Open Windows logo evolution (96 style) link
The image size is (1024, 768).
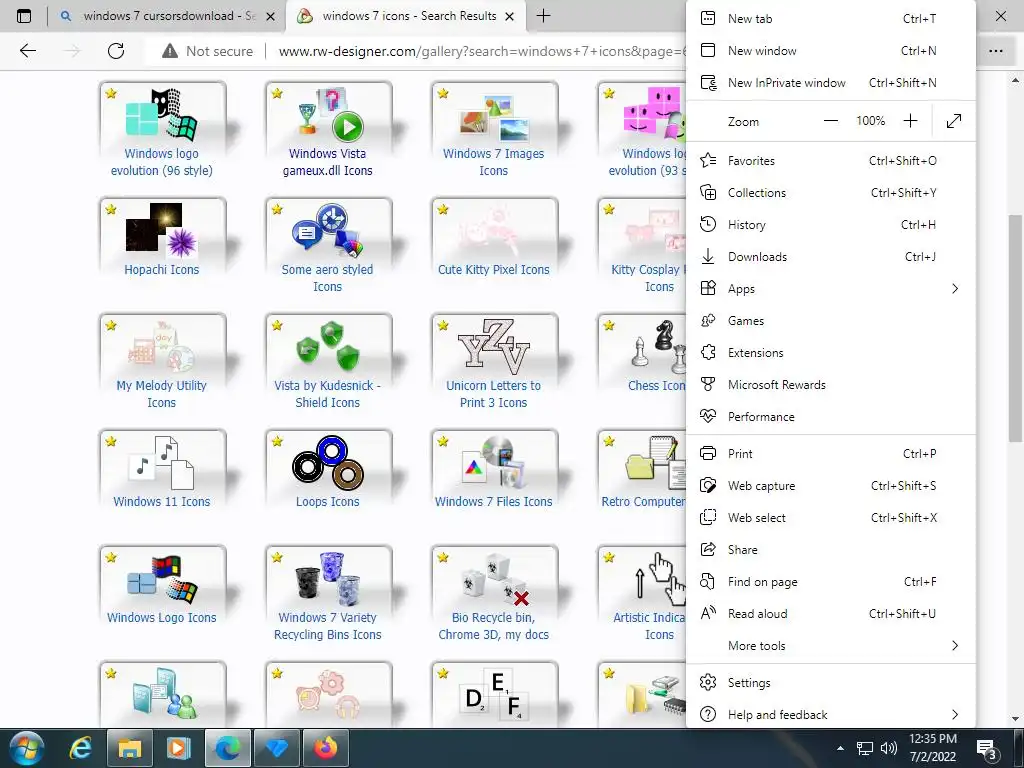click(161, 162)
